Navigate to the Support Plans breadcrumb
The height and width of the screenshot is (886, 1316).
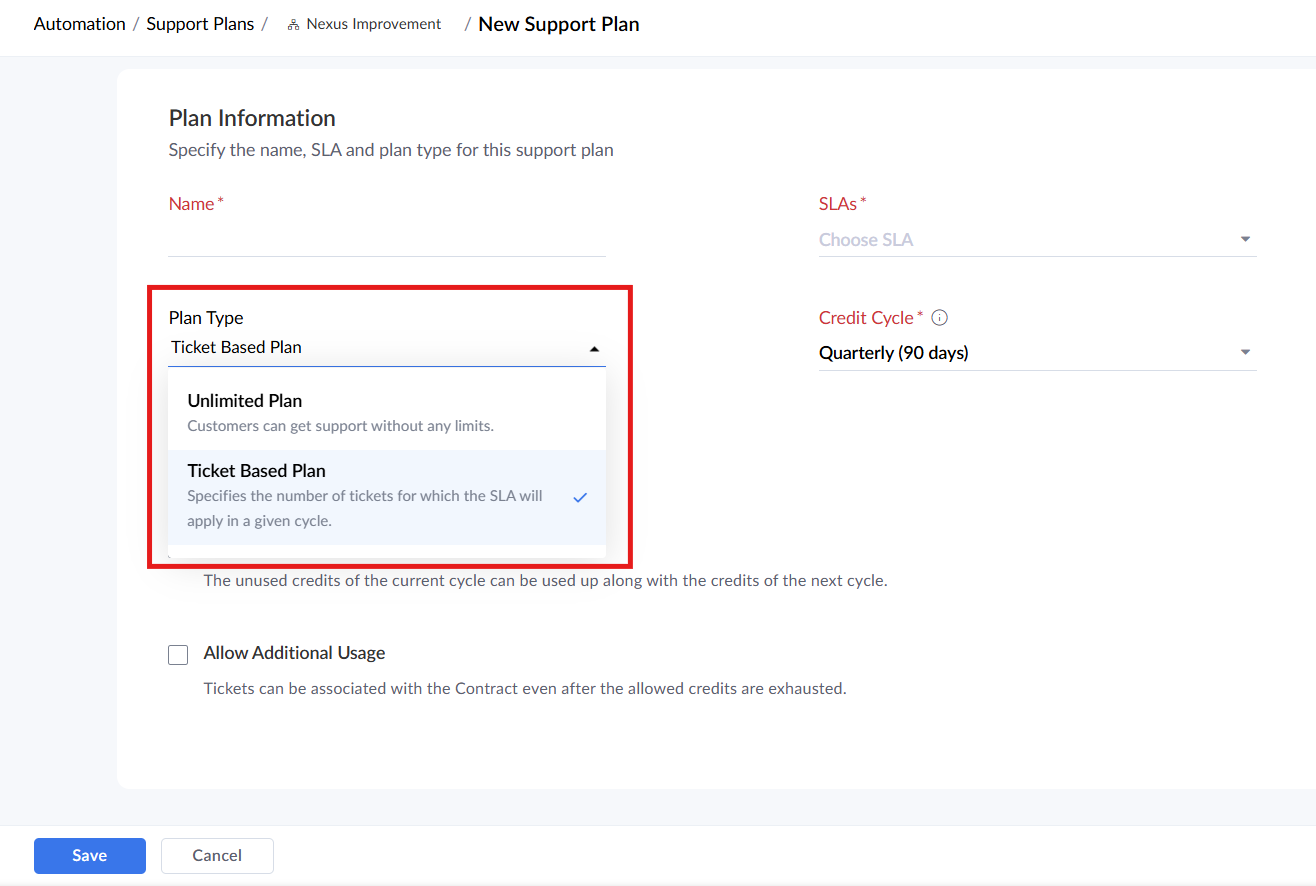pos(200,24)
